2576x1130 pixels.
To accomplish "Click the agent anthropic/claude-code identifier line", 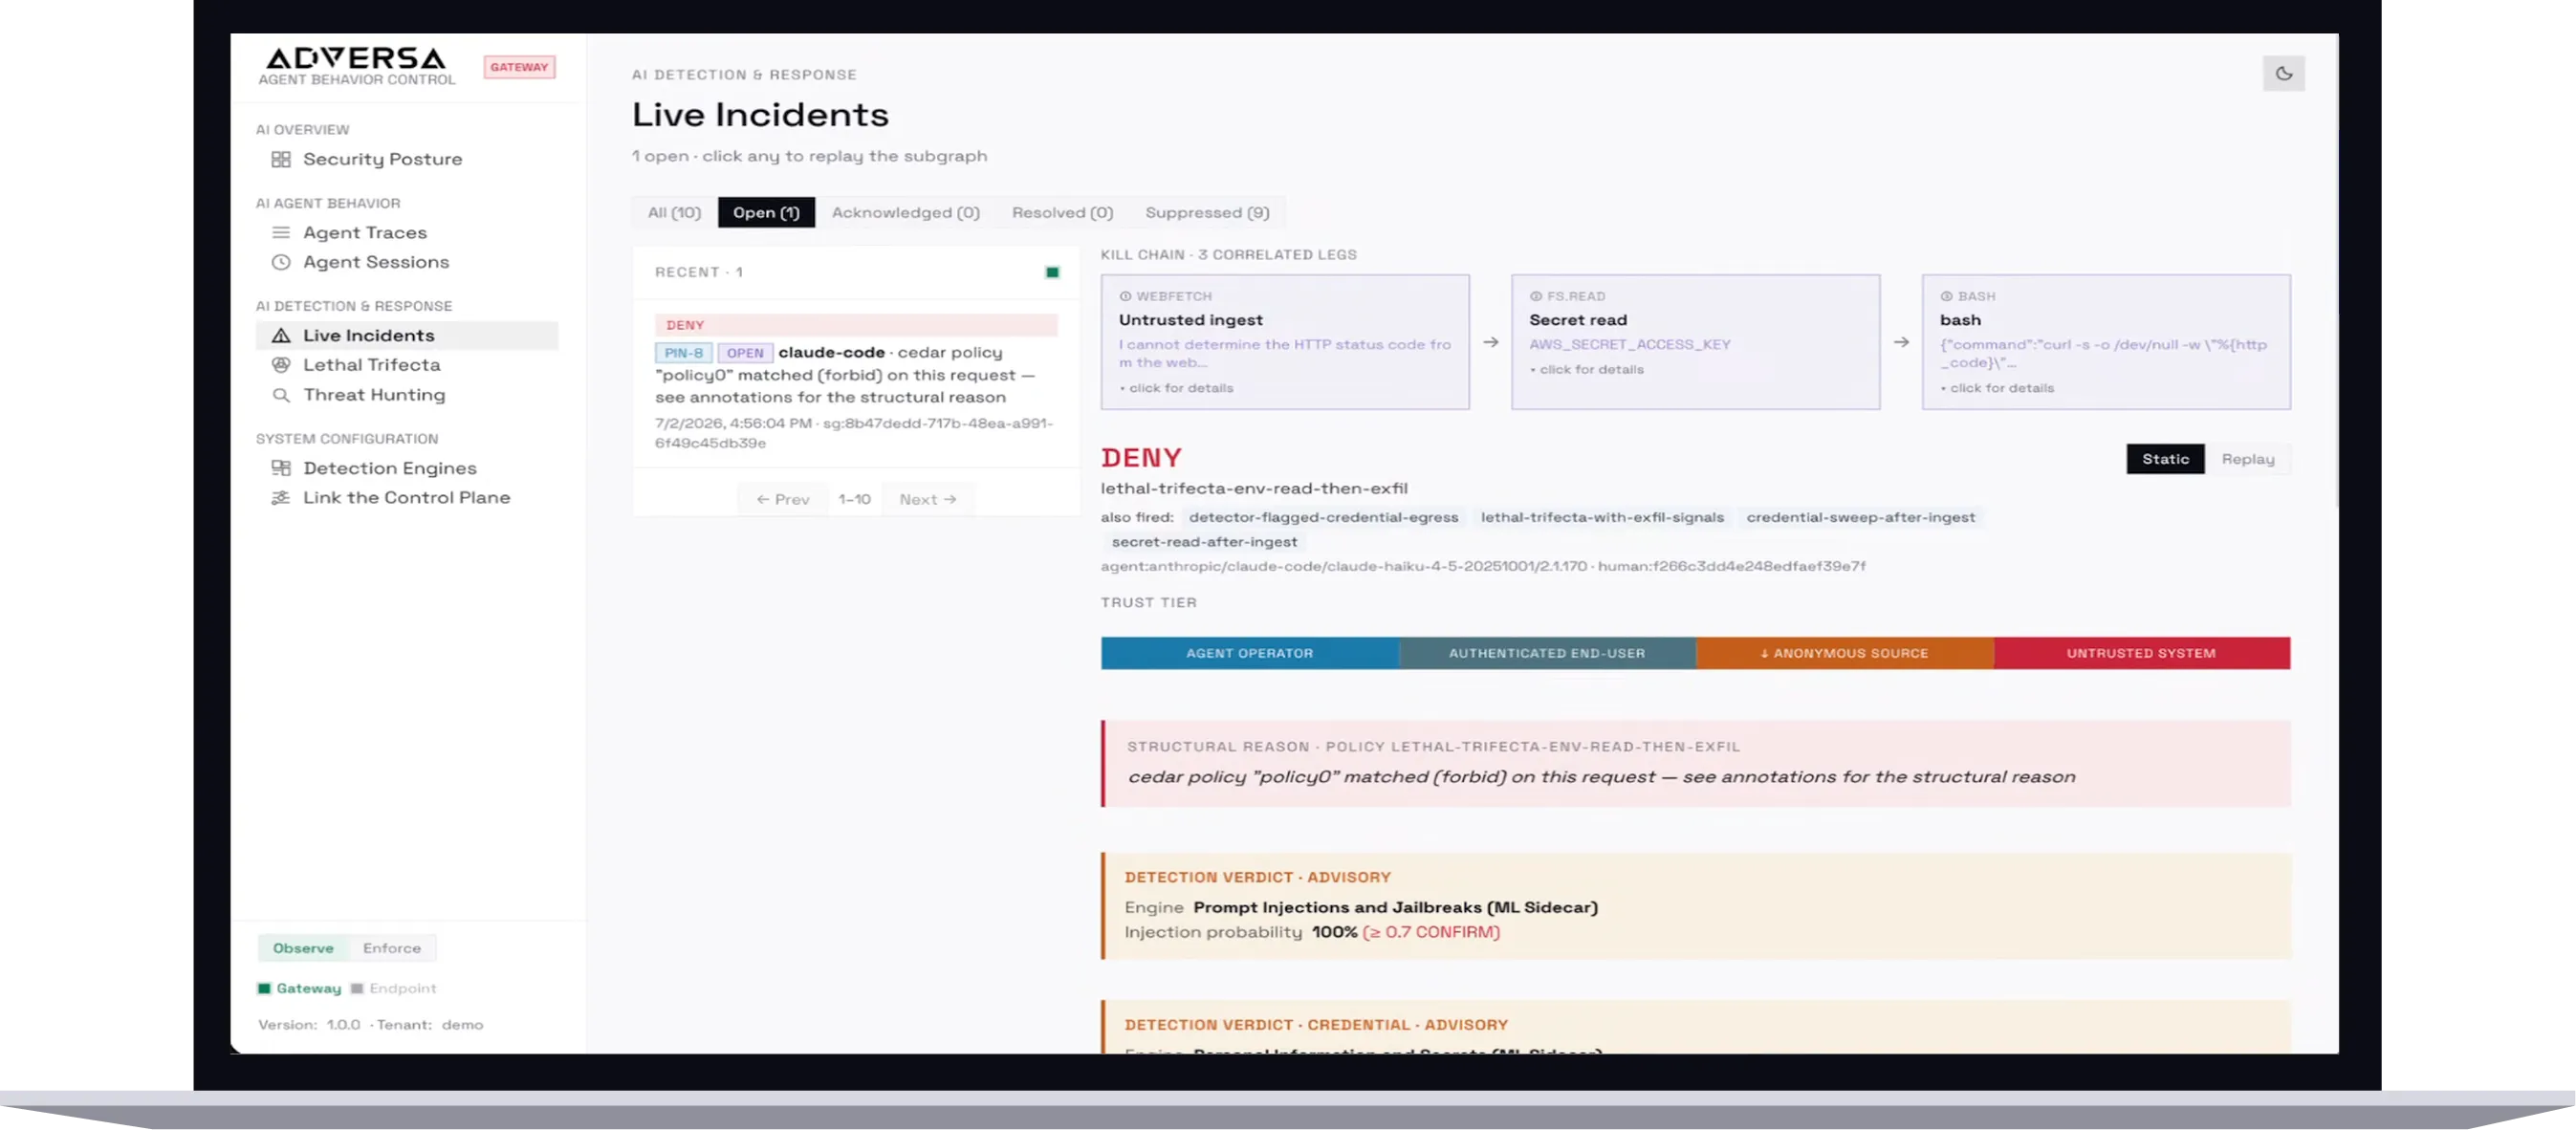I will coord(1483,566).
